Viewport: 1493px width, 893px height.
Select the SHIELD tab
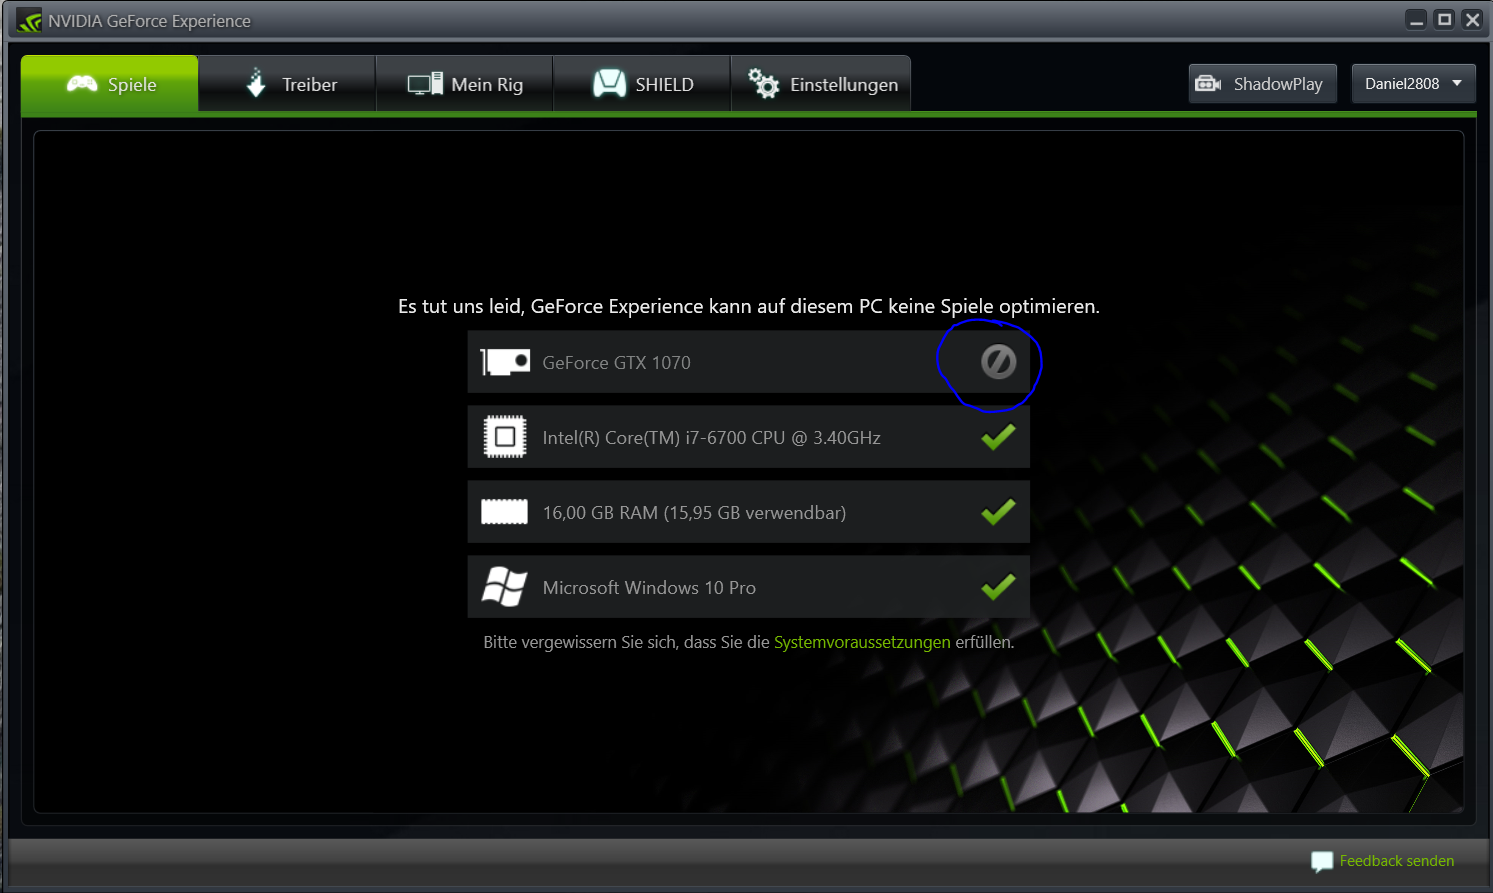click(x=642, y=84)
